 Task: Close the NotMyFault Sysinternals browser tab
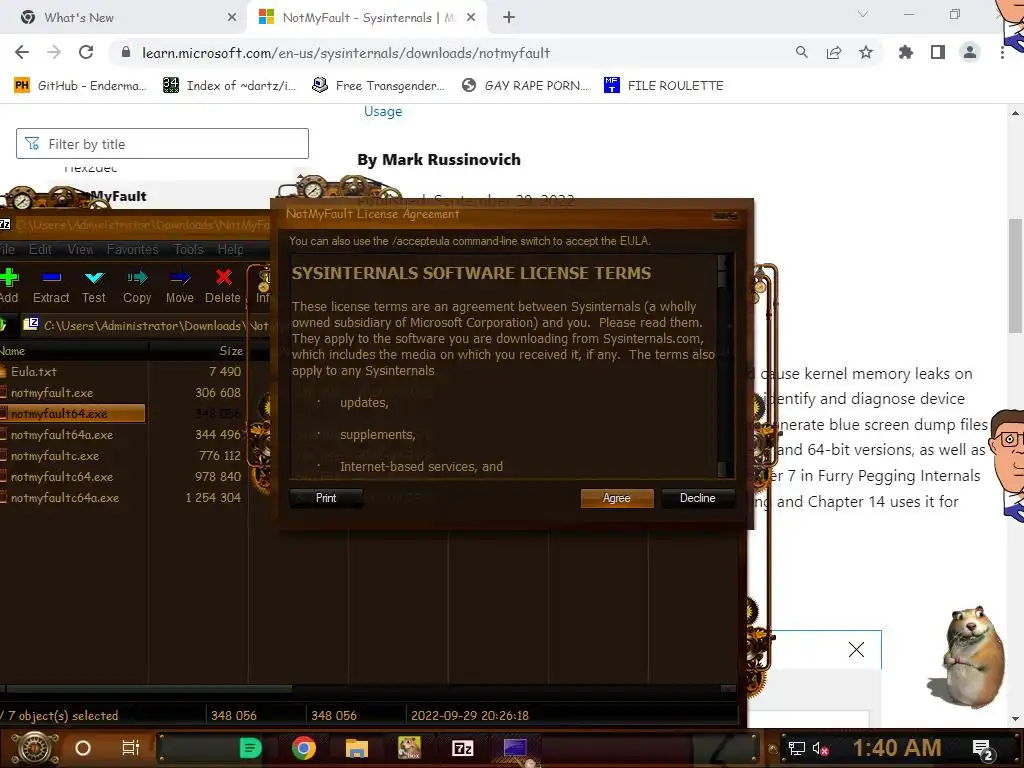pyautogui.click(x=471, y=18)
